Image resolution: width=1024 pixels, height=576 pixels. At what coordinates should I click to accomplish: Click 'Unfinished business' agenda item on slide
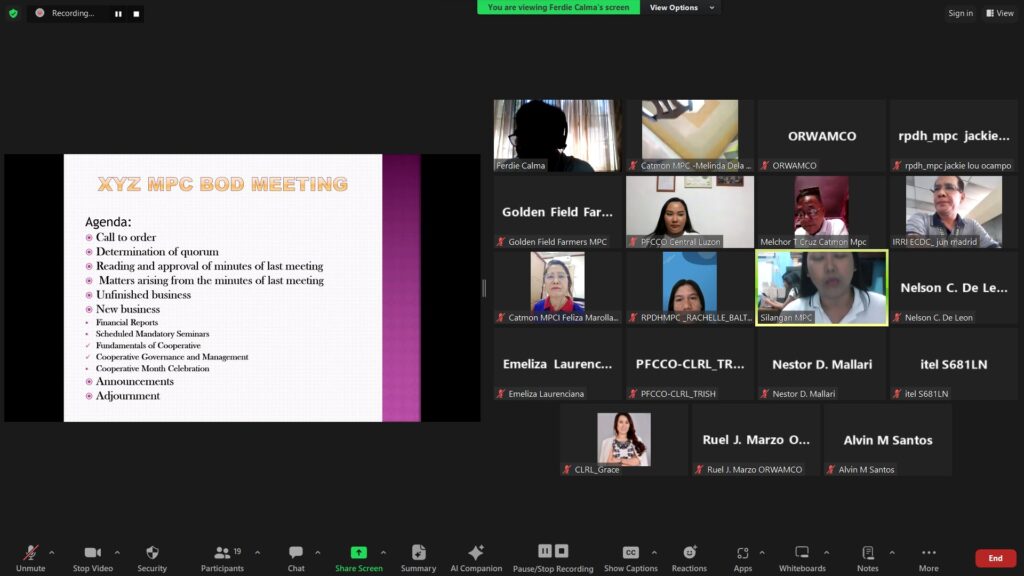point(144,295)
